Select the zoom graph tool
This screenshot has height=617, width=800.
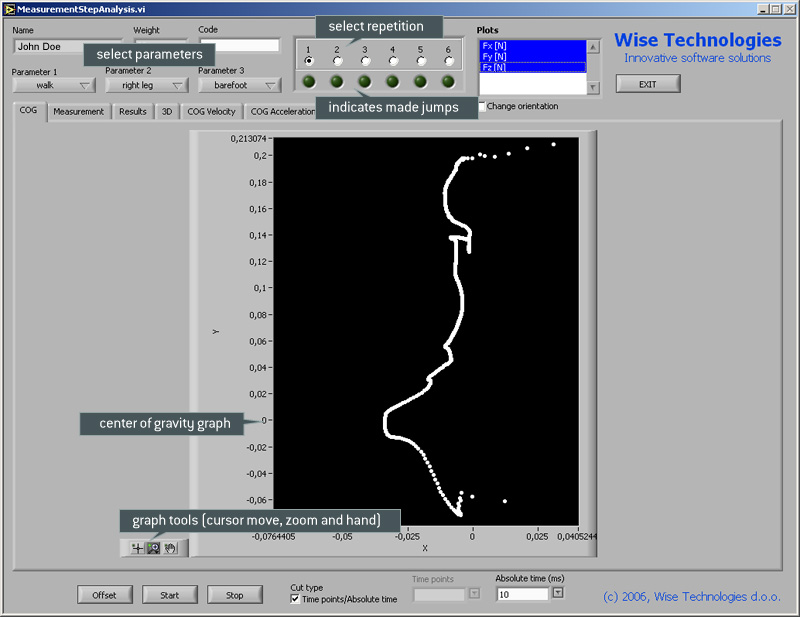click(x=154, y=548)
